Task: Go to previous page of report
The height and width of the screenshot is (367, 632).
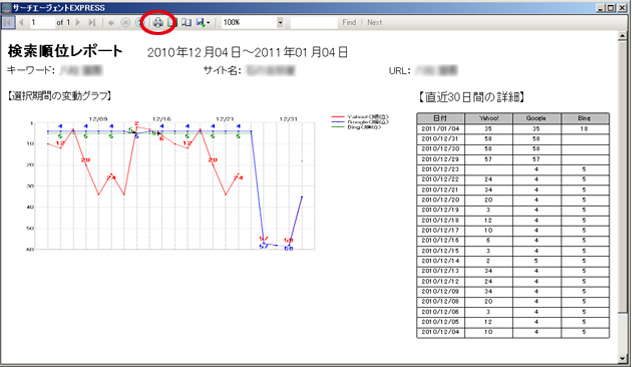Action: [21, 23]
